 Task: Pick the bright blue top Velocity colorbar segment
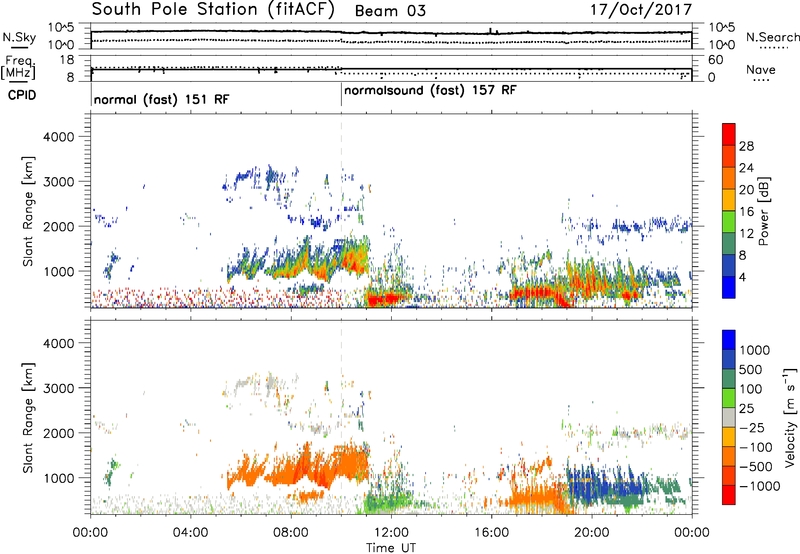(x=729, y=340)
